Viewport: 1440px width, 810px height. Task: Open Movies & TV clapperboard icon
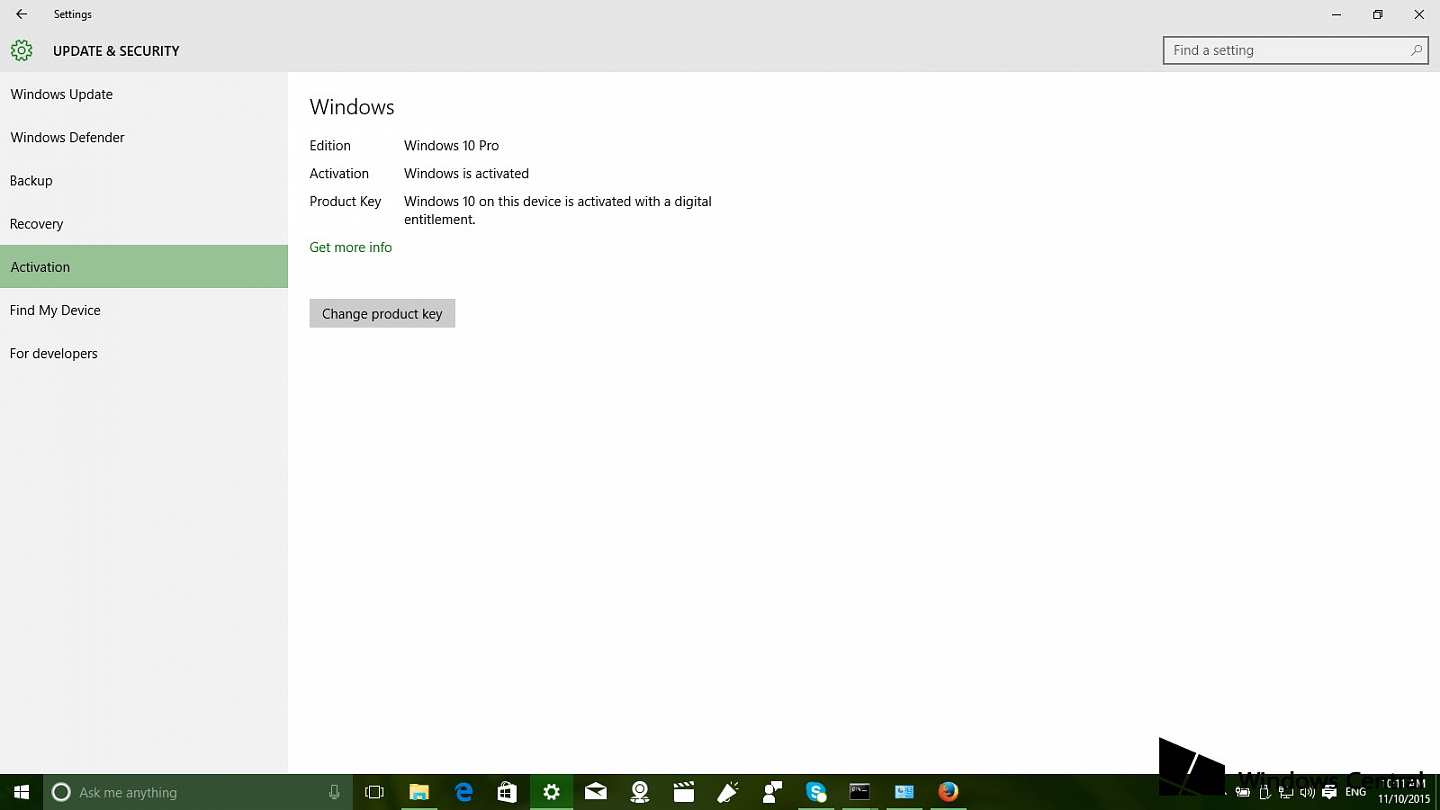tap(684, 792)
